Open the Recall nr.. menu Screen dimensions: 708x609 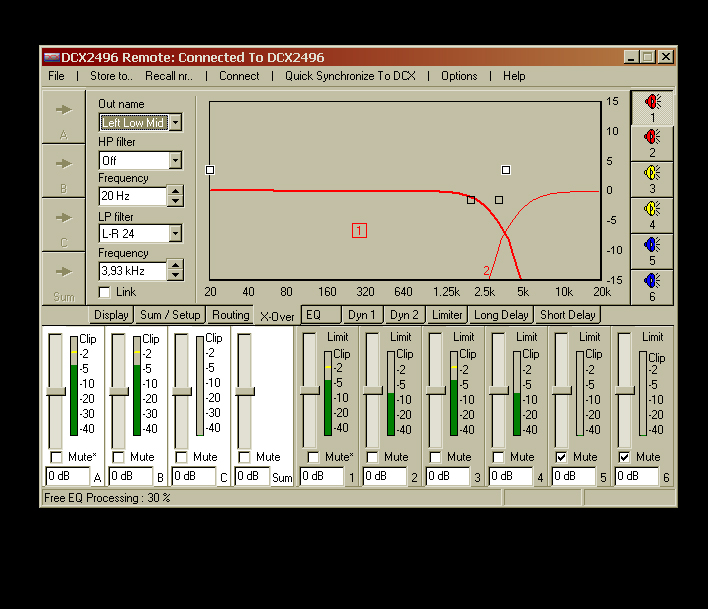(169, 76)
